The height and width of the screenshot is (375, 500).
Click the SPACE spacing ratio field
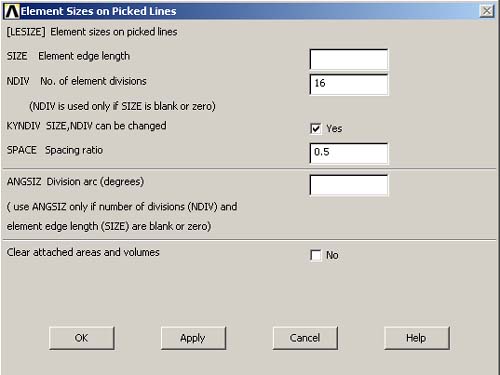coord(349,153)
